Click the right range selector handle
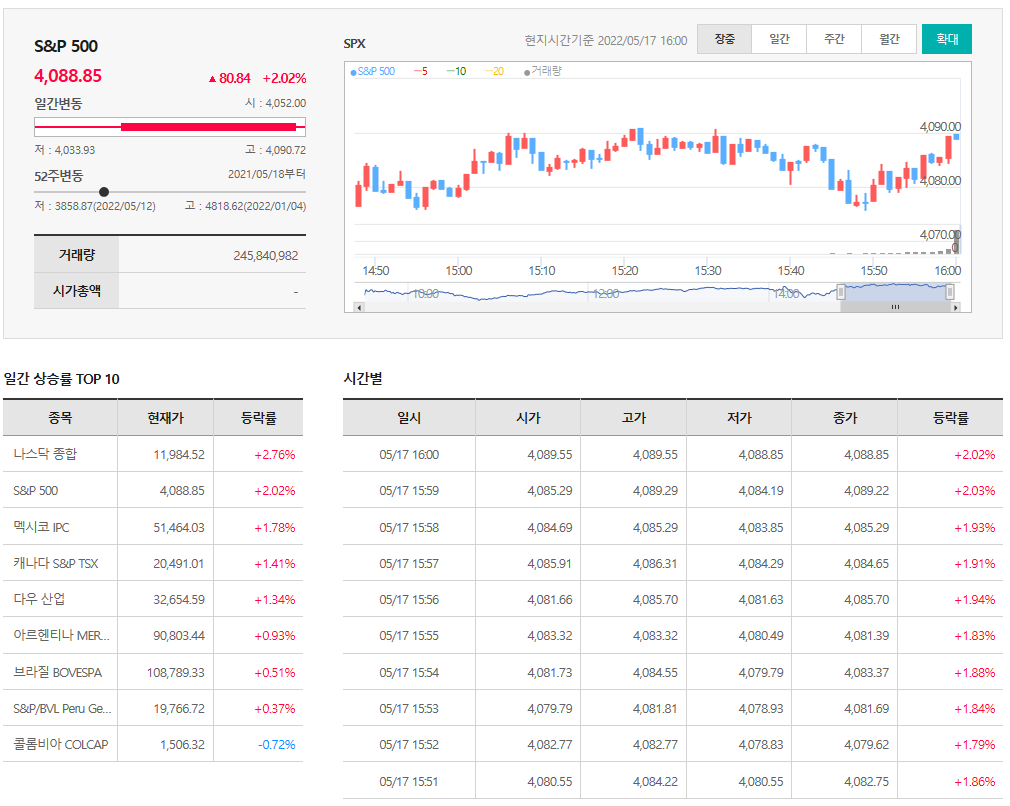Screen dimensions: 1010x806 949,292
